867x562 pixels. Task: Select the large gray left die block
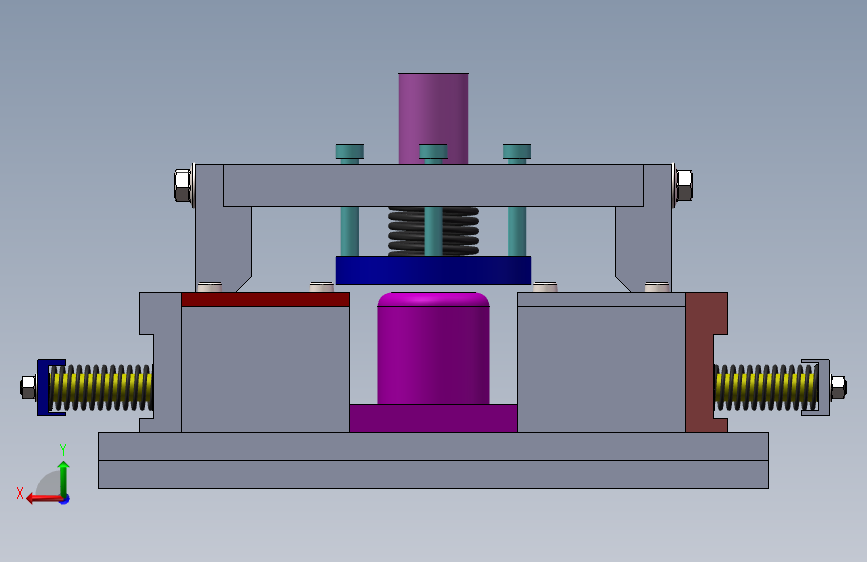click(265, 369)
